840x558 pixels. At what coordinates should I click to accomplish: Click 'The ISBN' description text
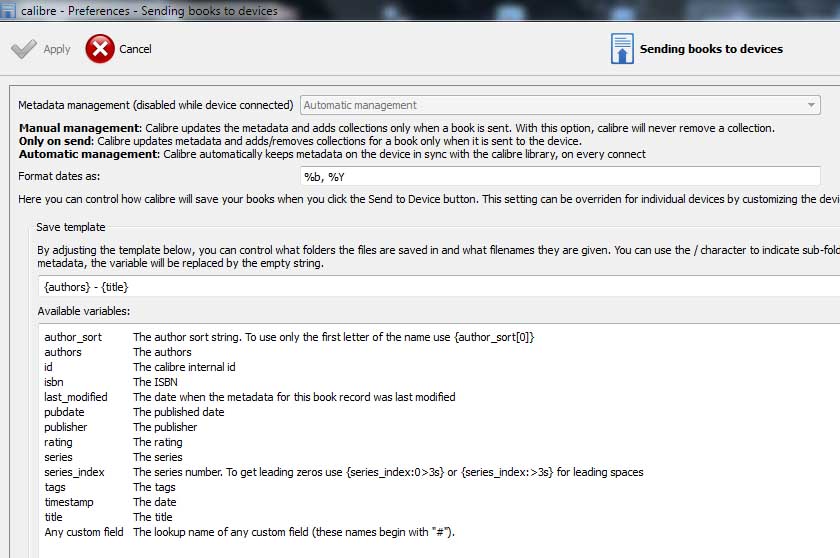(155, 382)
